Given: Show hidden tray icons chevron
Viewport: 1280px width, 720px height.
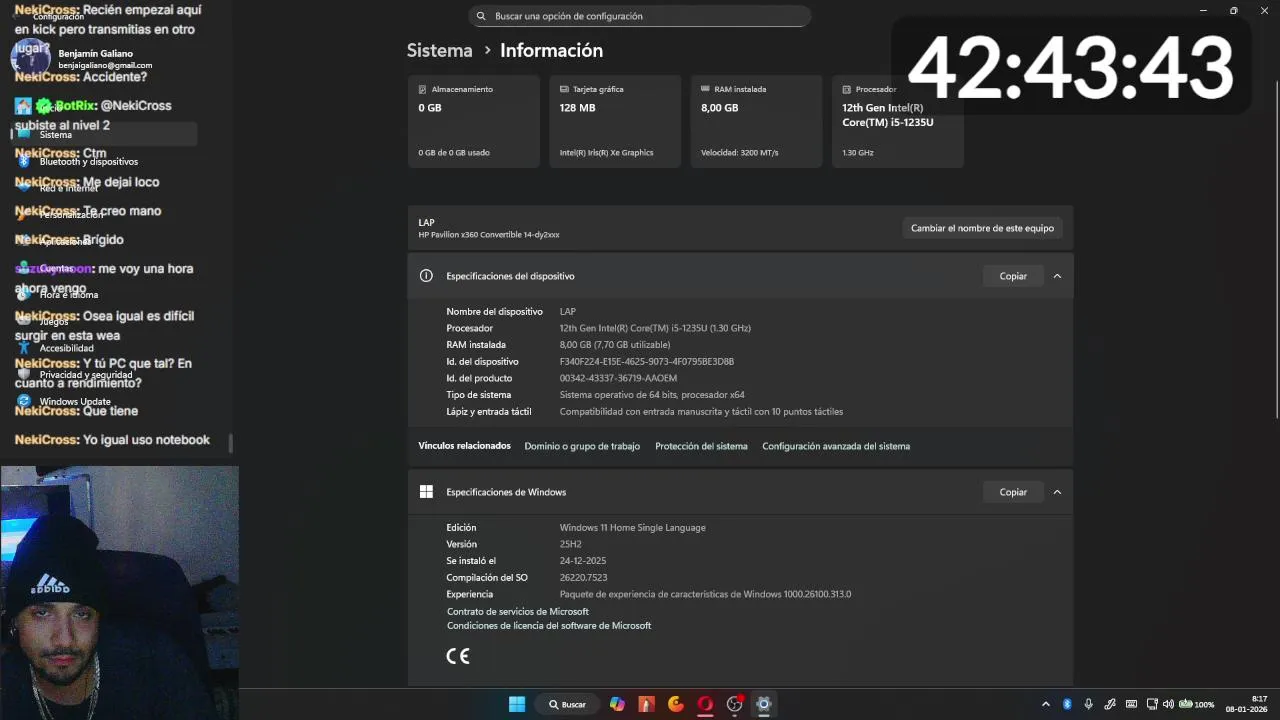Looking at the screenshot, I should (x=1046, y=704).
